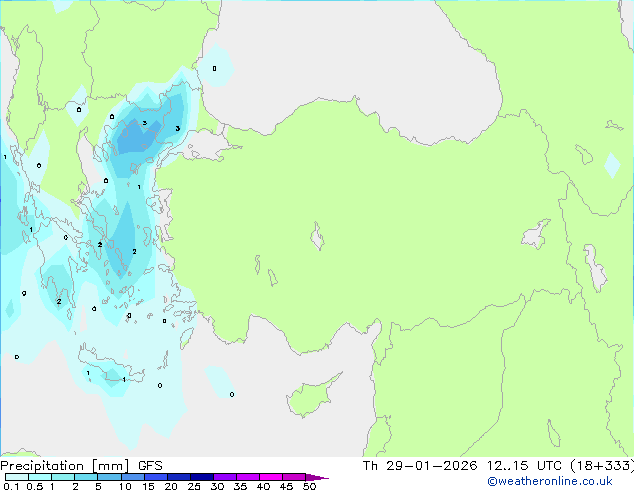The image size is (634, 490).
Task: Click the 1–2 mm legend swatch
Action: [x=63, y=477]
